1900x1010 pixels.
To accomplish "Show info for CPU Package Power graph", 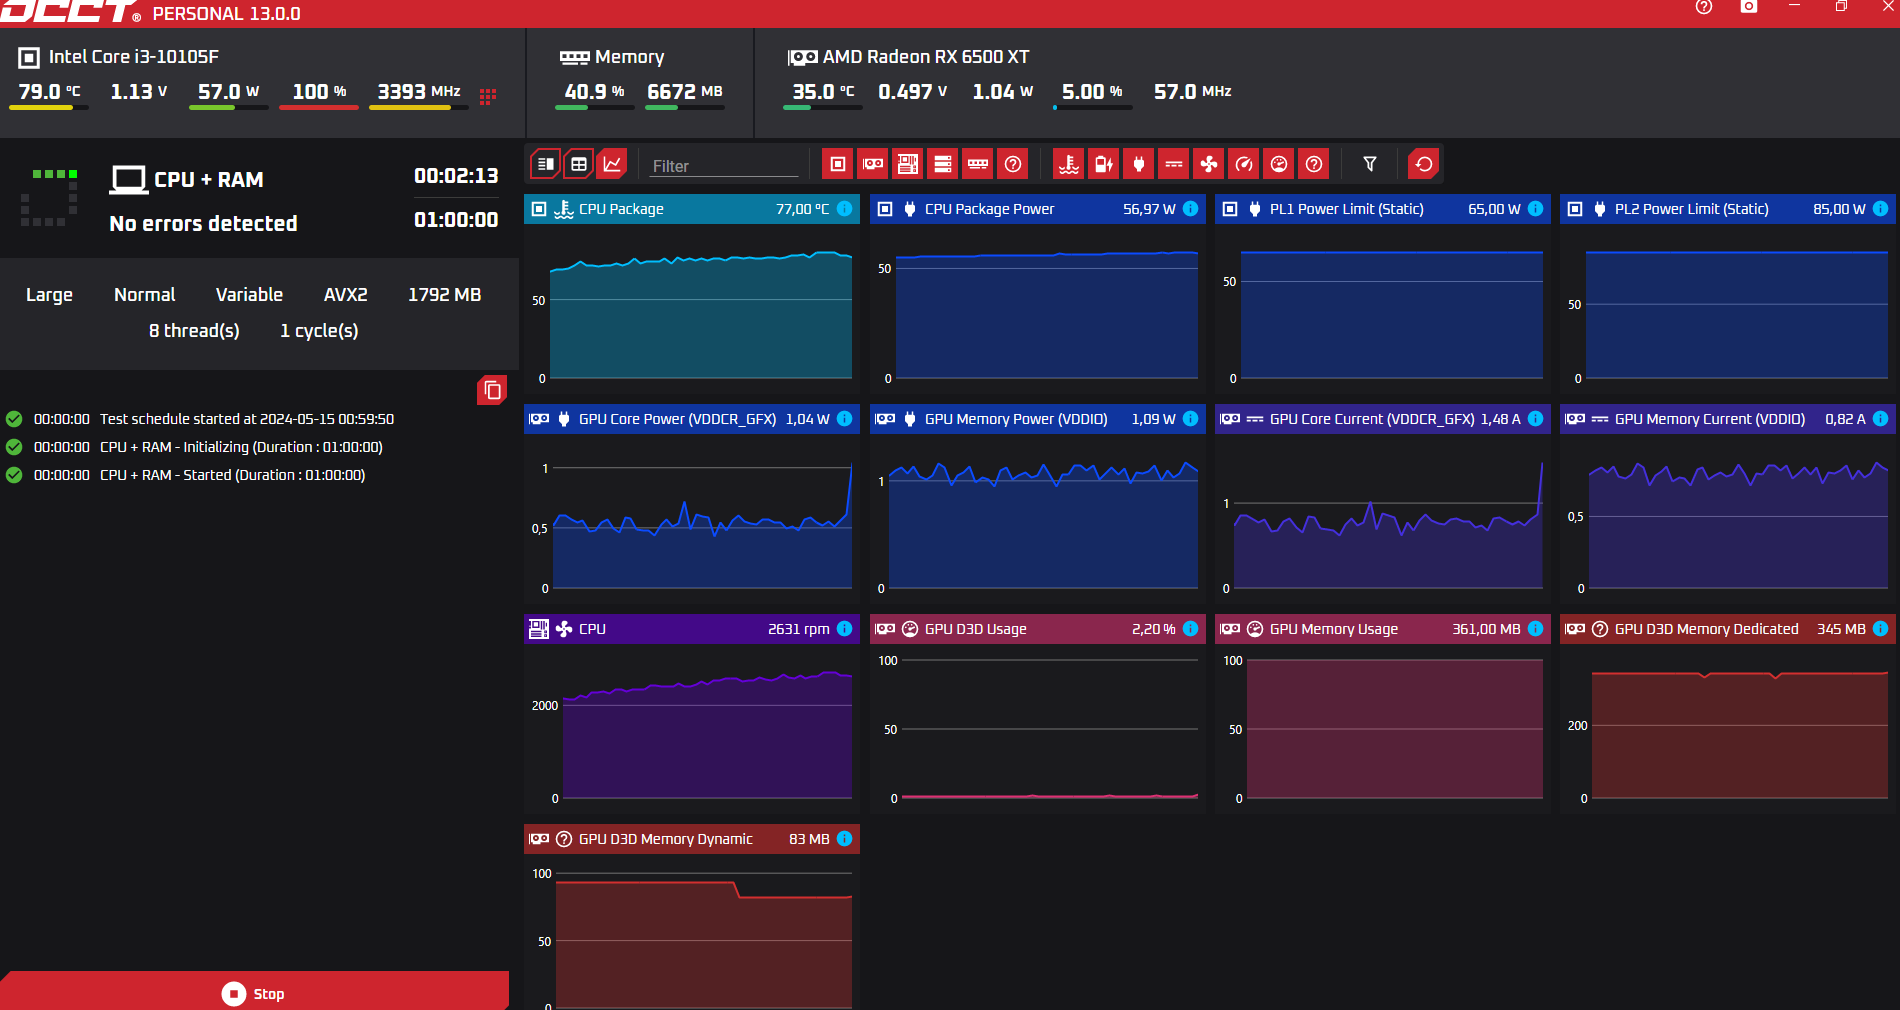I will pos(1190,209).
